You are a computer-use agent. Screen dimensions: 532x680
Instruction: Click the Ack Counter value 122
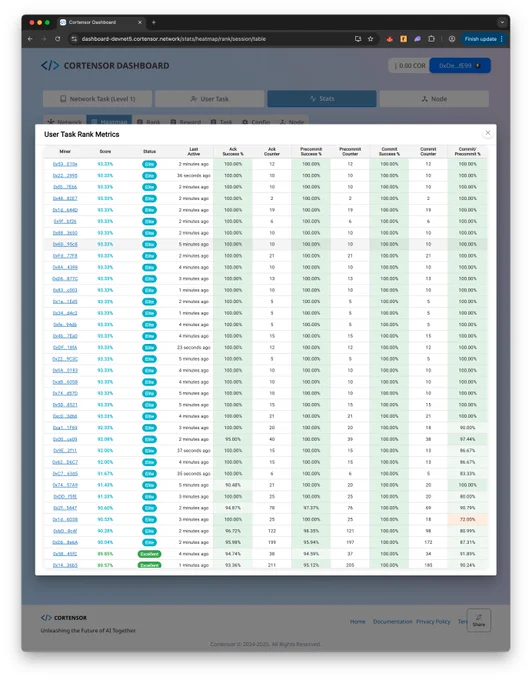(272, 531)
